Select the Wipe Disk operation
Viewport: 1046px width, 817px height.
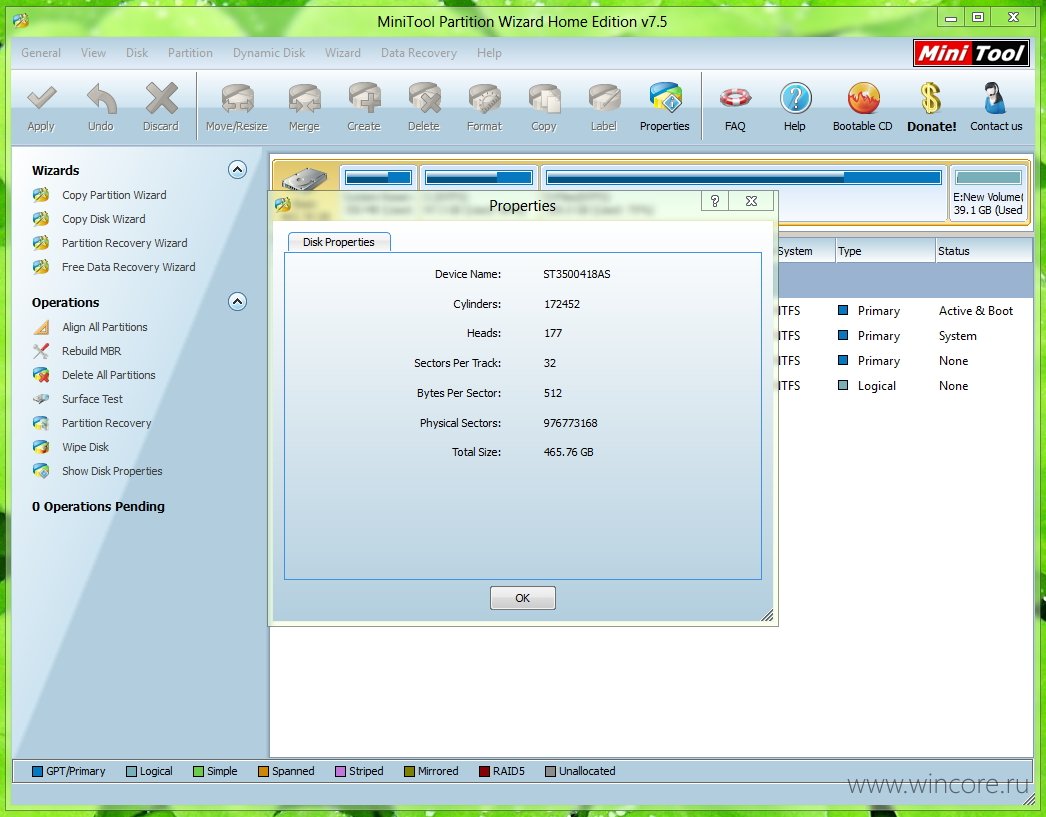click(x=85, y=447)
